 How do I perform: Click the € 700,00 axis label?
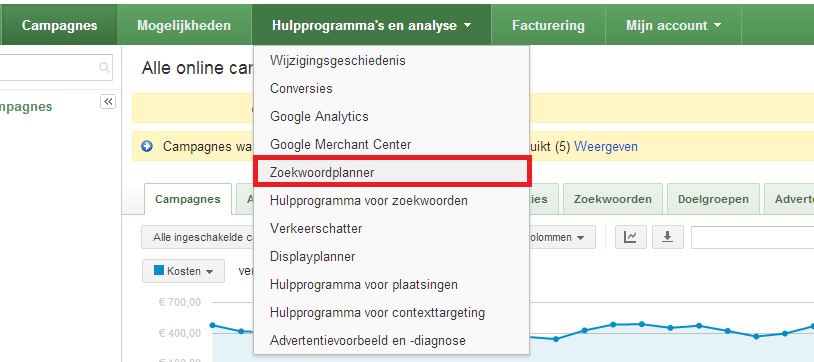(x=180, y=302)
